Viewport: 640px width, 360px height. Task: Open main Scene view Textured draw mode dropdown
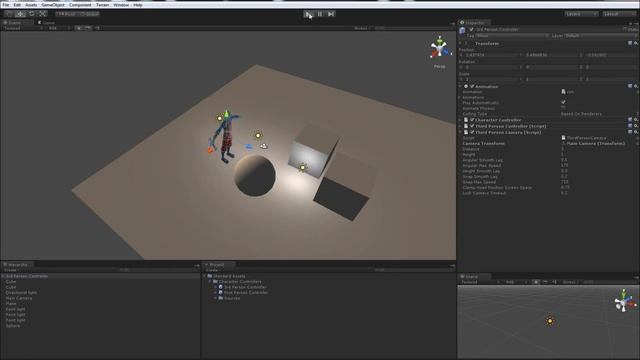pos(22,28)
